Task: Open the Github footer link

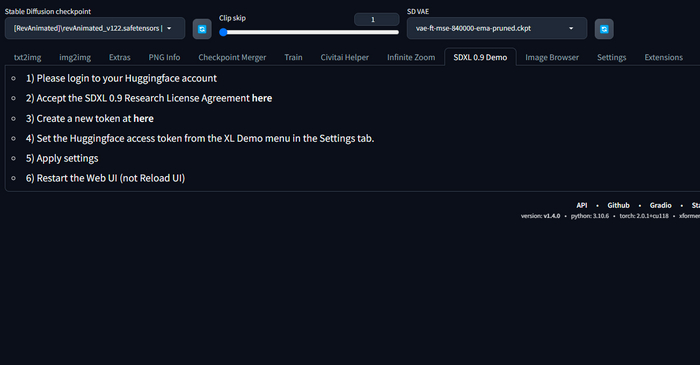Action: tap(618, 205)
